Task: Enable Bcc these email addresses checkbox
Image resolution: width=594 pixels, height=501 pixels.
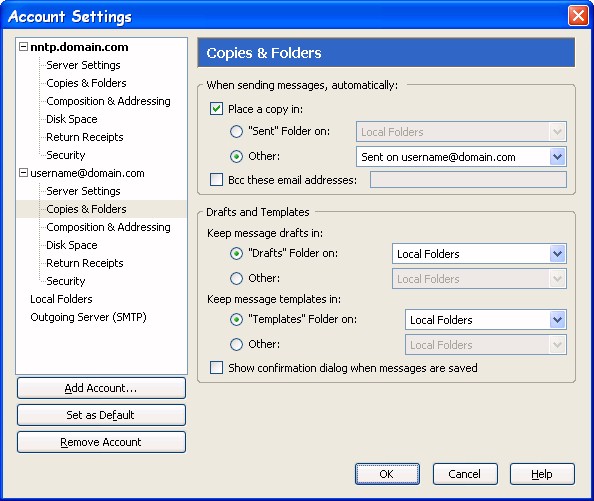Action: [x=216, y=179]
